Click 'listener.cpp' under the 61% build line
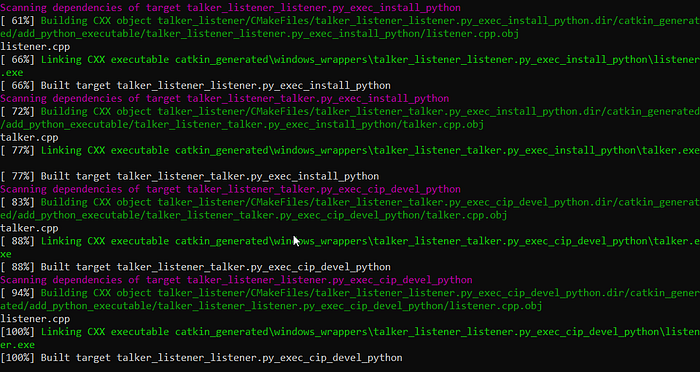 (35, 46)
